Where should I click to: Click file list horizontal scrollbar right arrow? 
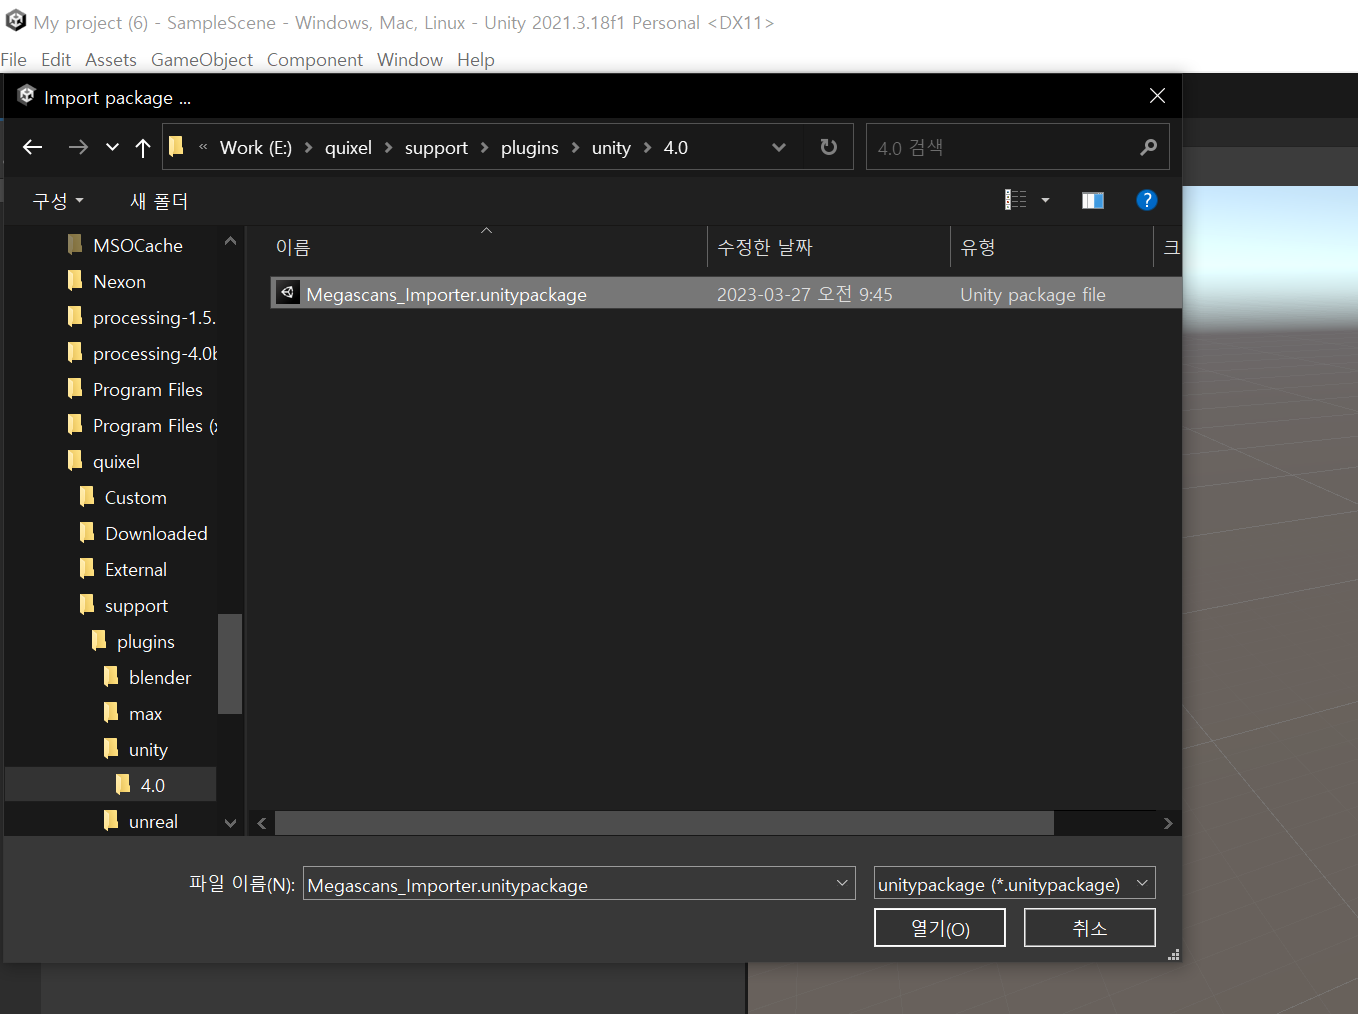point(1167,823)
